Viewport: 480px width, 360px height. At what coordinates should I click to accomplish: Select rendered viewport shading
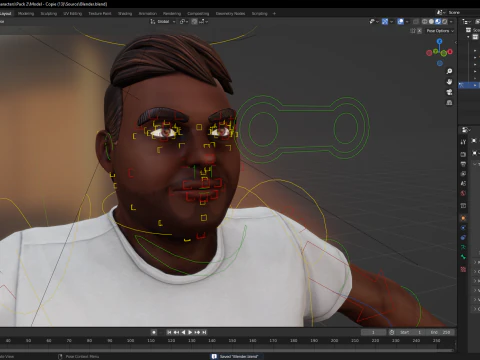point(444,21)
